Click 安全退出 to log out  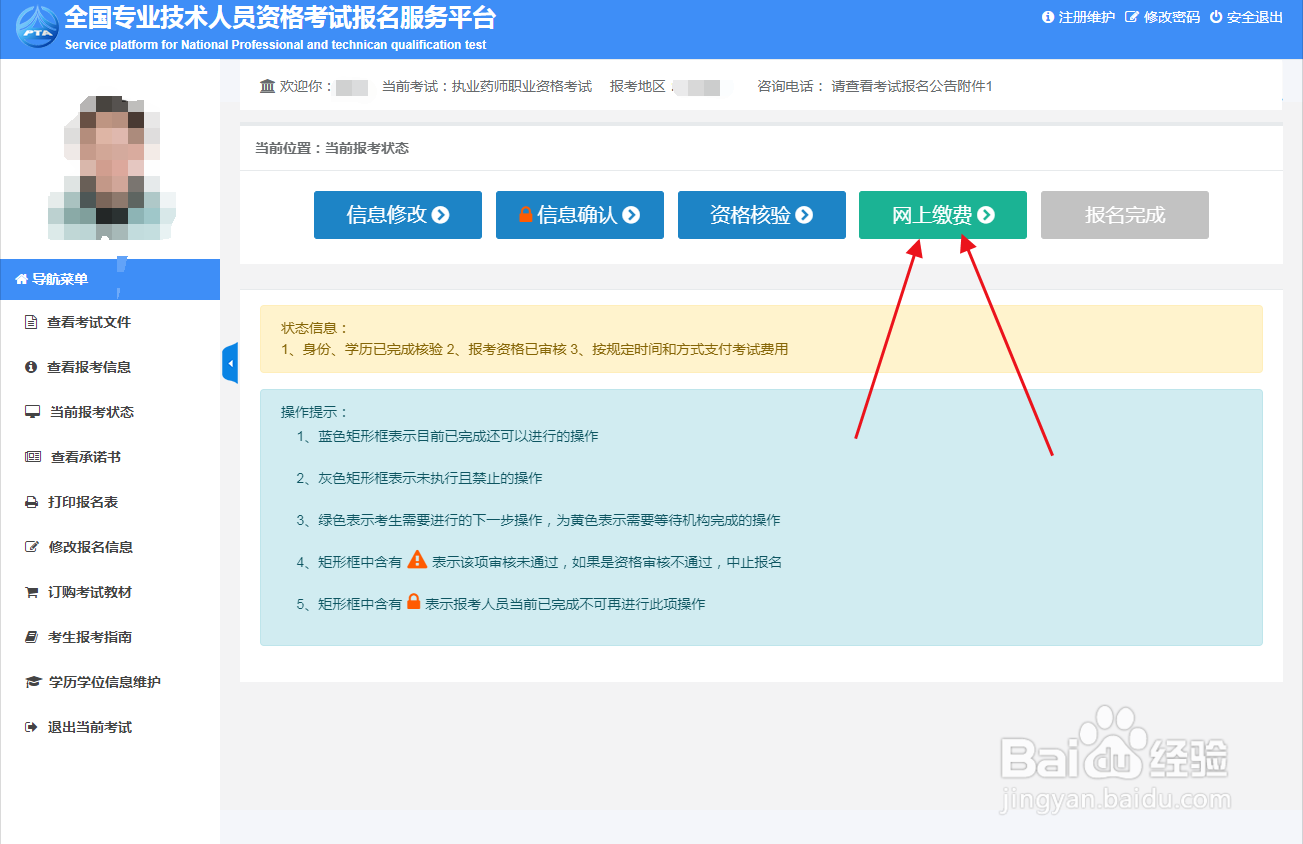pyautogui.click(x=1249, y=17)
